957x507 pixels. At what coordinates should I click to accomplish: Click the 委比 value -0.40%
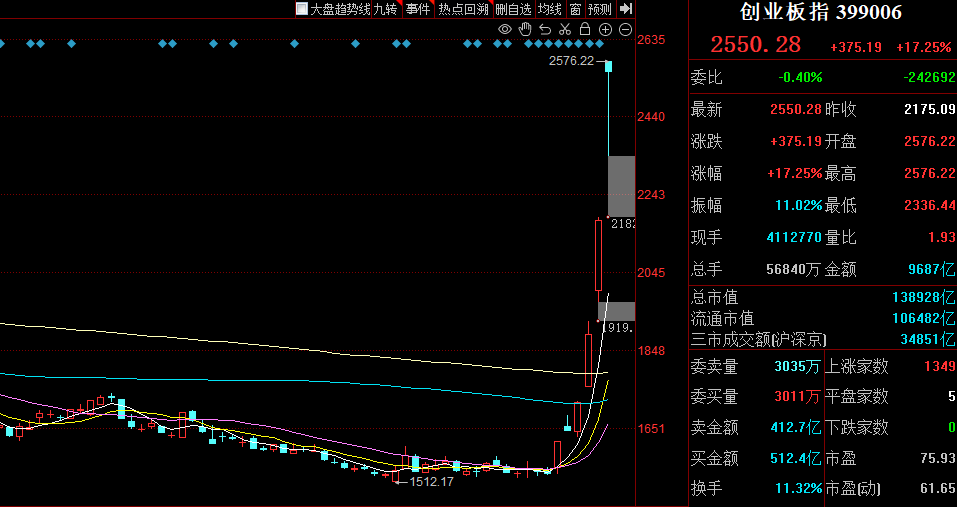click(800, 77)
